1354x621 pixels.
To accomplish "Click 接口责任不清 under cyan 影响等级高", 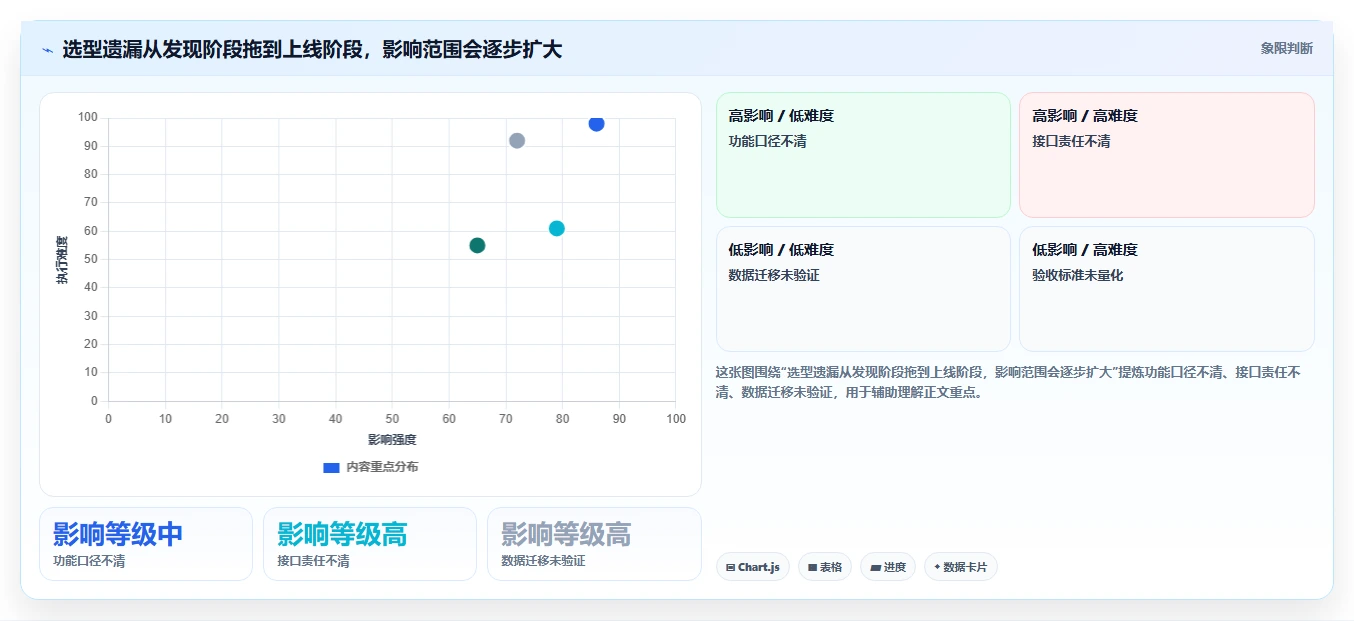I will (x=313, y=561).
